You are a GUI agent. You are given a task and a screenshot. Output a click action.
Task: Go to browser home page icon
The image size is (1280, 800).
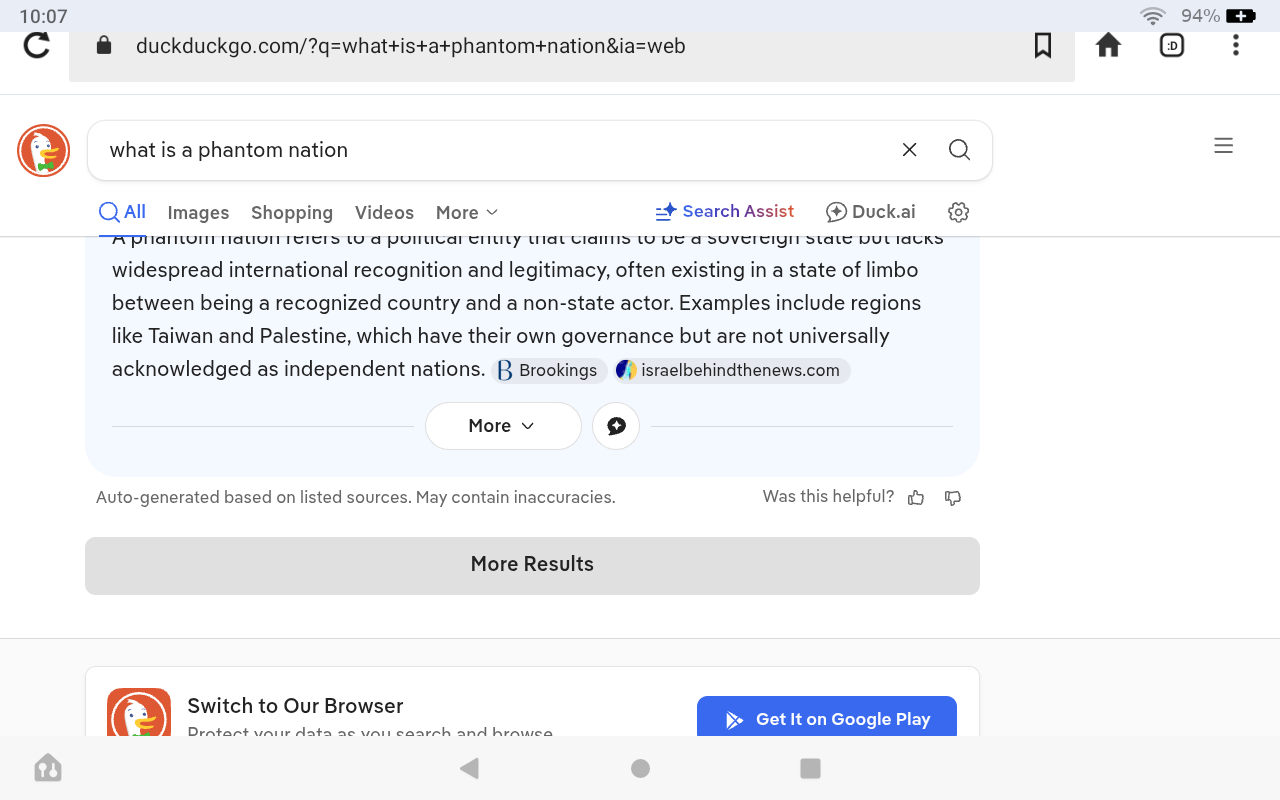pyautogui.click(x=1108, y=46)
